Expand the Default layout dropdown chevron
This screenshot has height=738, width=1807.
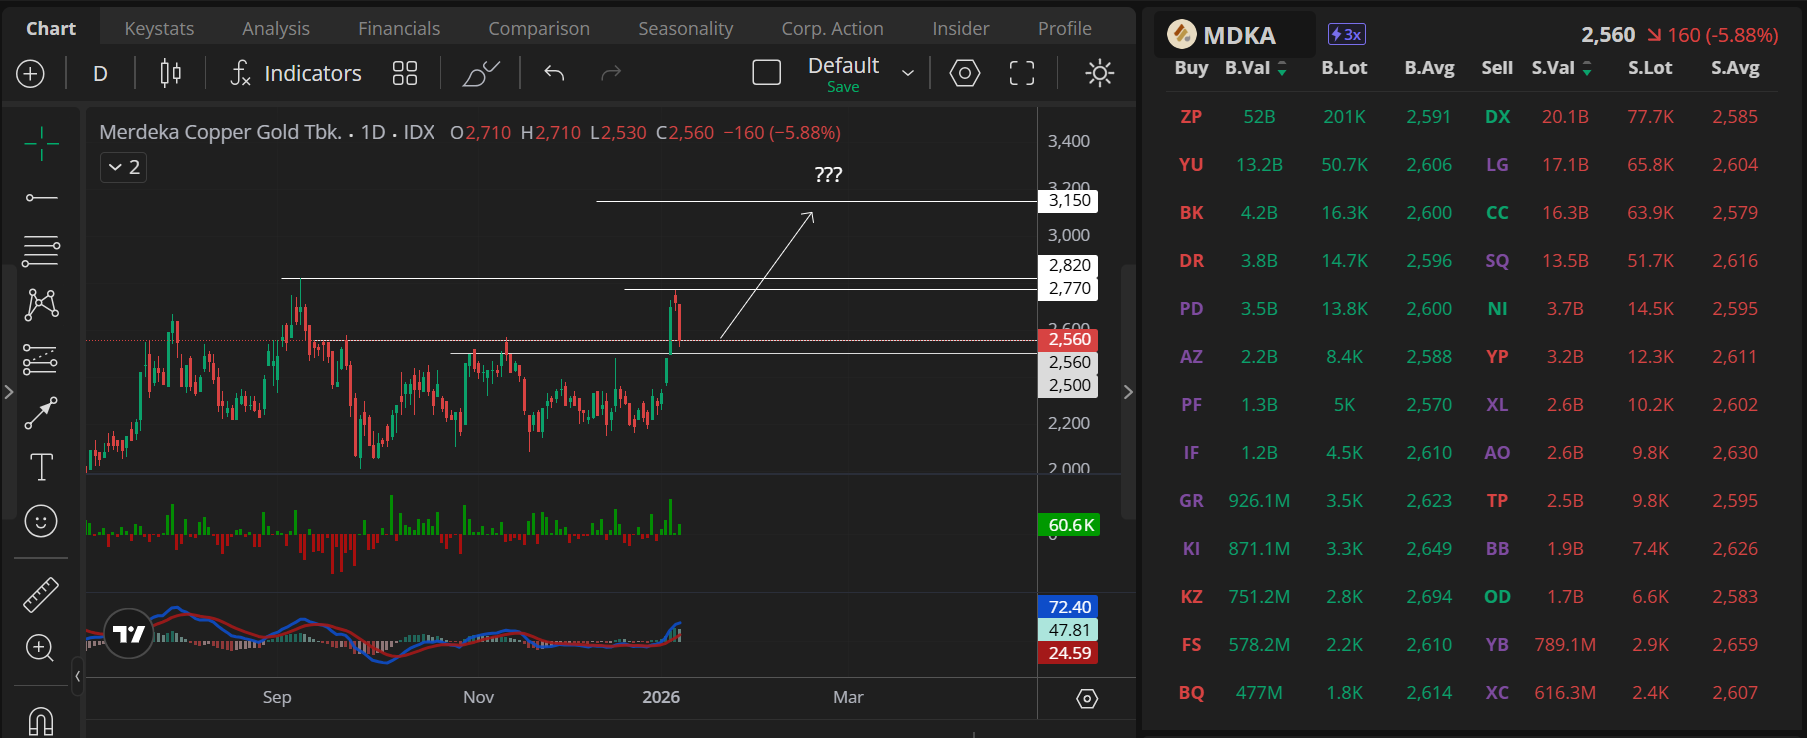908,73
